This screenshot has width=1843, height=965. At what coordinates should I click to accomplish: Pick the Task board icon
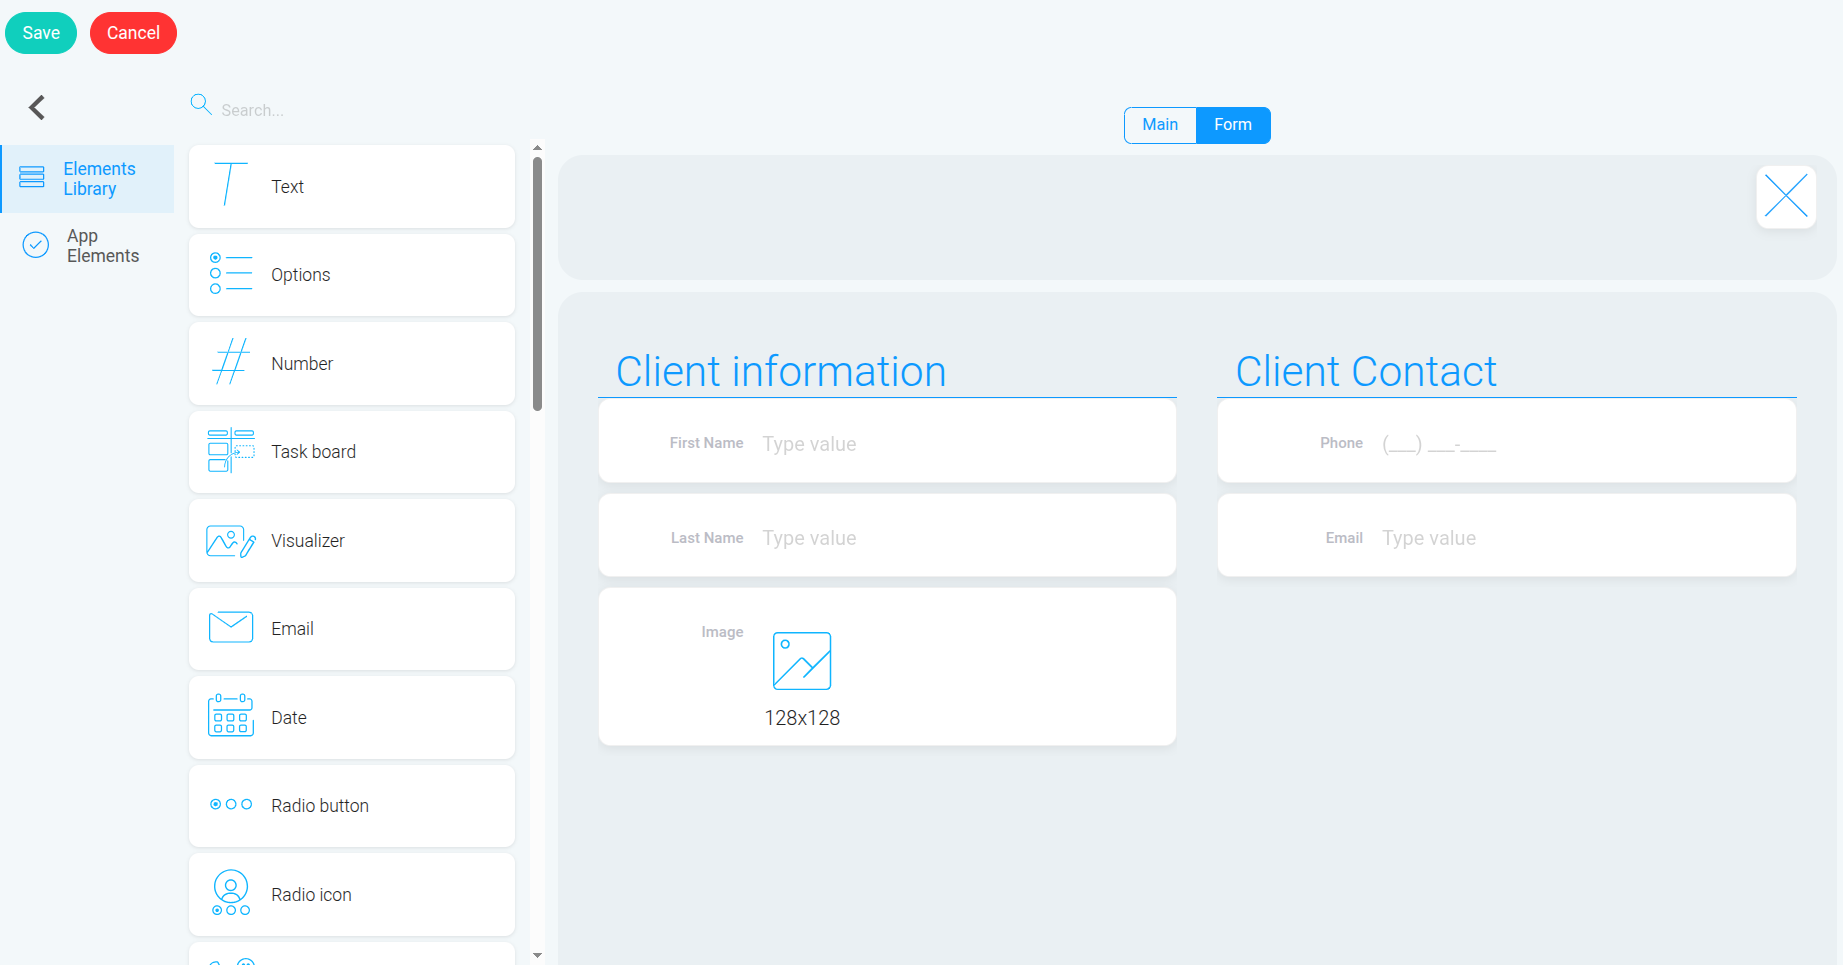(231, 450)
